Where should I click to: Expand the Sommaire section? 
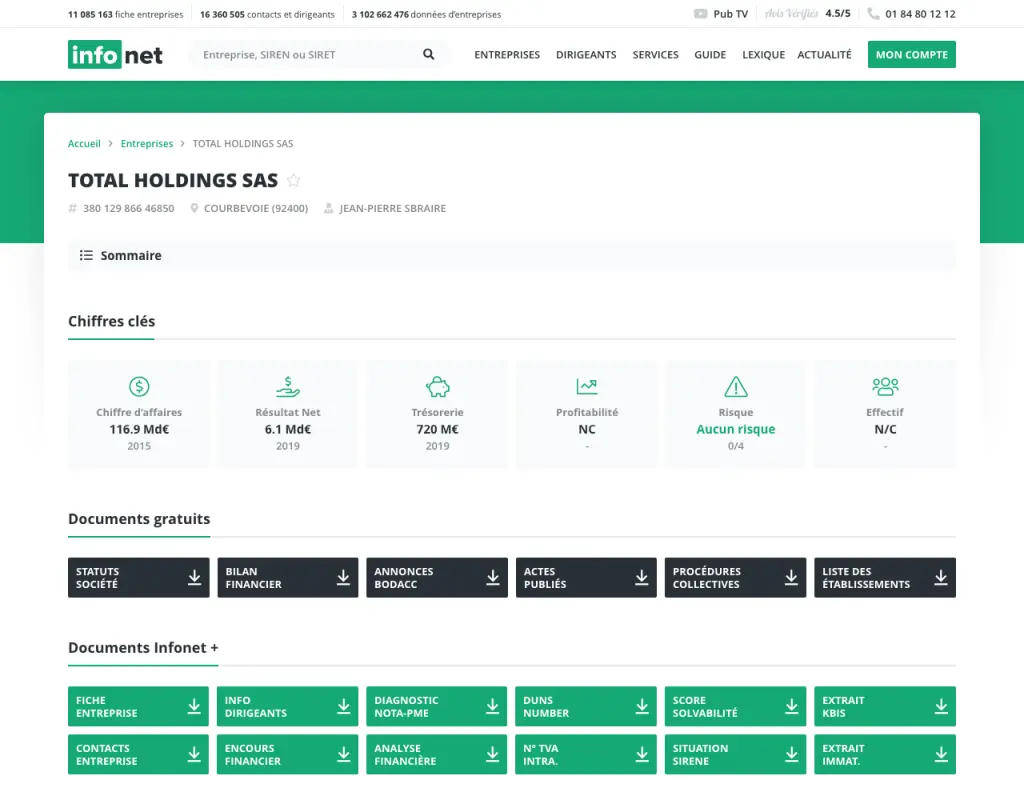pos(512,255)
